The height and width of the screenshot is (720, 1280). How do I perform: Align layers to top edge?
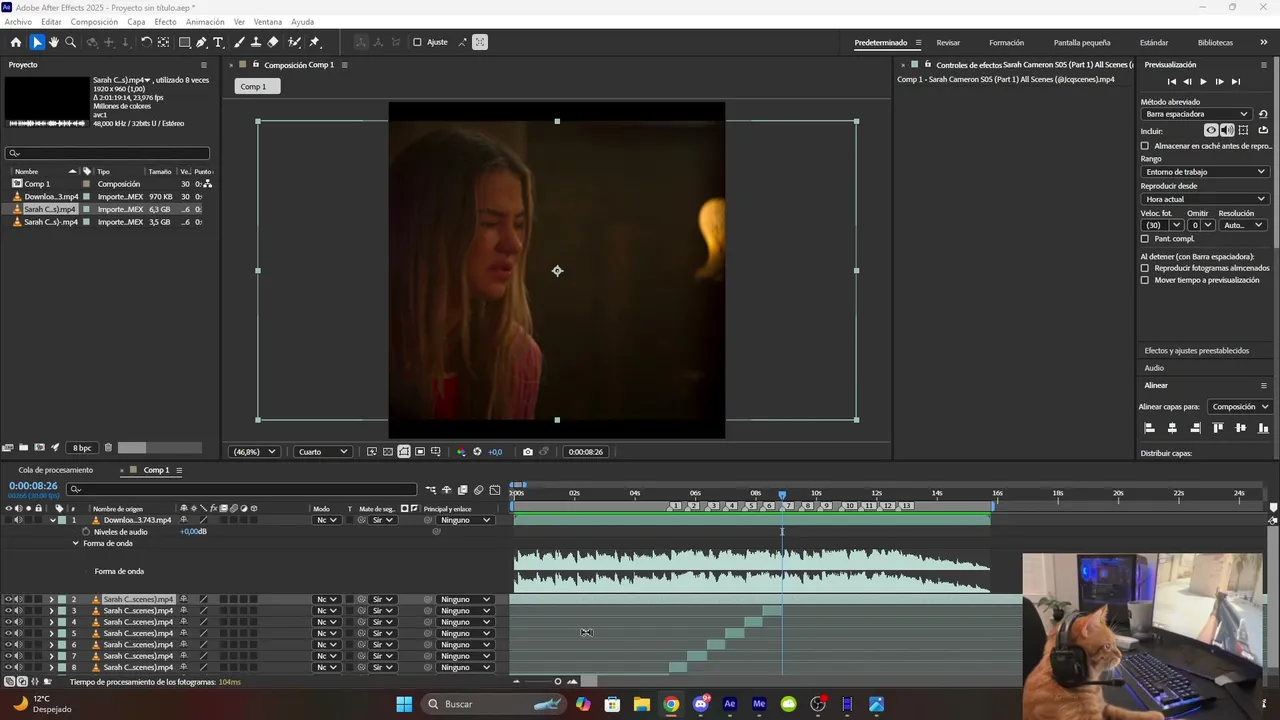click(1218, 428)
